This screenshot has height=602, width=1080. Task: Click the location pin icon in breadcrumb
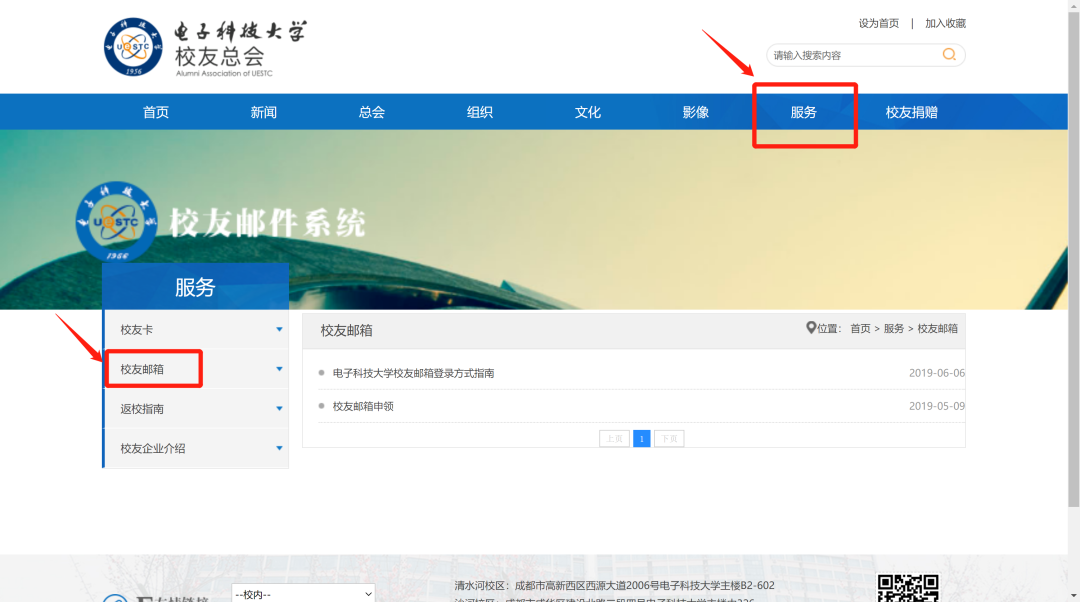(x=811, y=328)
